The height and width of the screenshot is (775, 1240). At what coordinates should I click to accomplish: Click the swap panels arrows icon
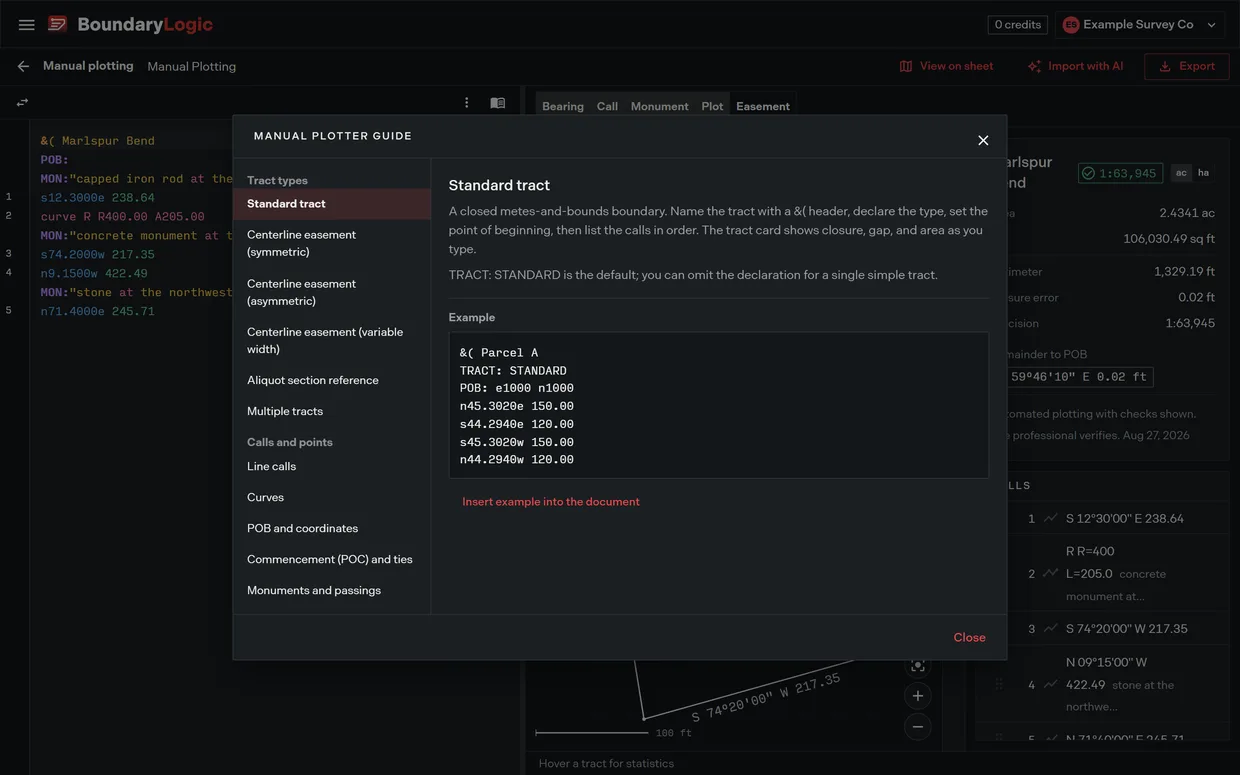pos(22,102)
